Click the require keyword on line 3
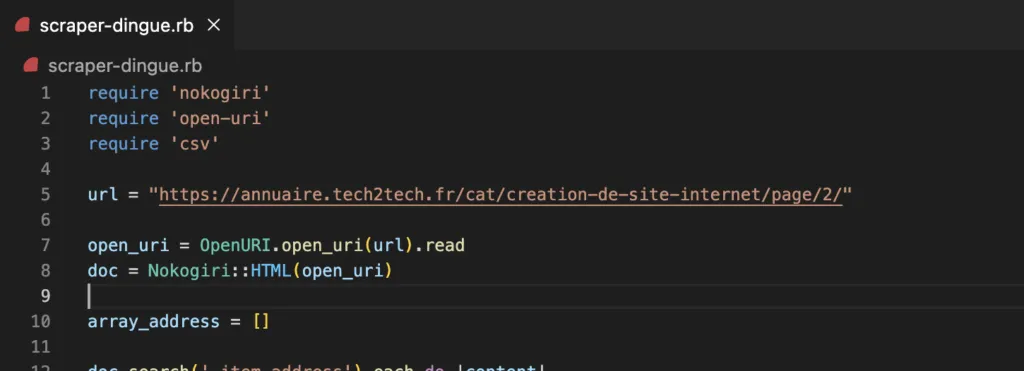Screen dimensions: 1024x371 123,144
